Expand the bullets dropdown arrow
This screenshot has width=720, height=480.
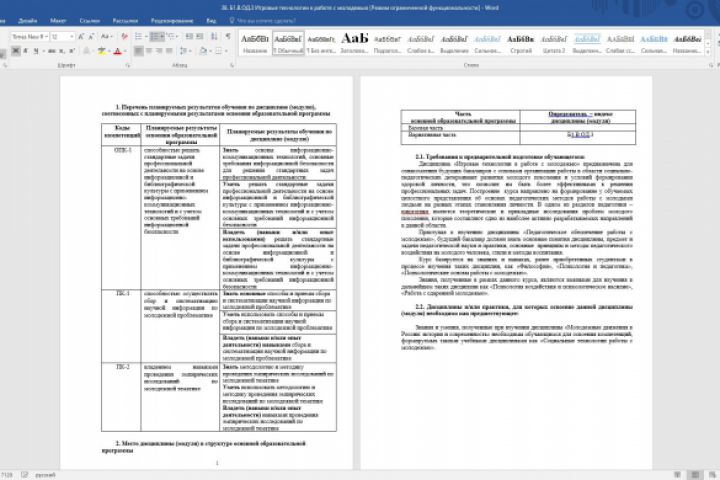coord(146,36)
